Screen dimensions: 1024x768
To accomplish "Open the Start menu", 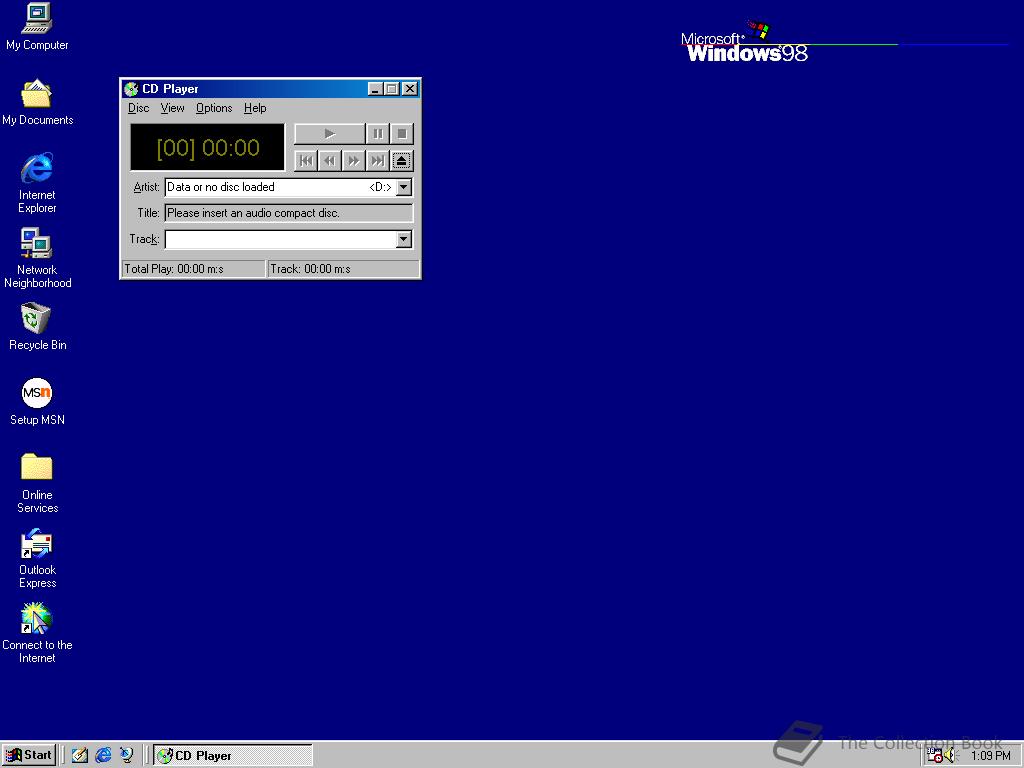I will coord(29,756).
